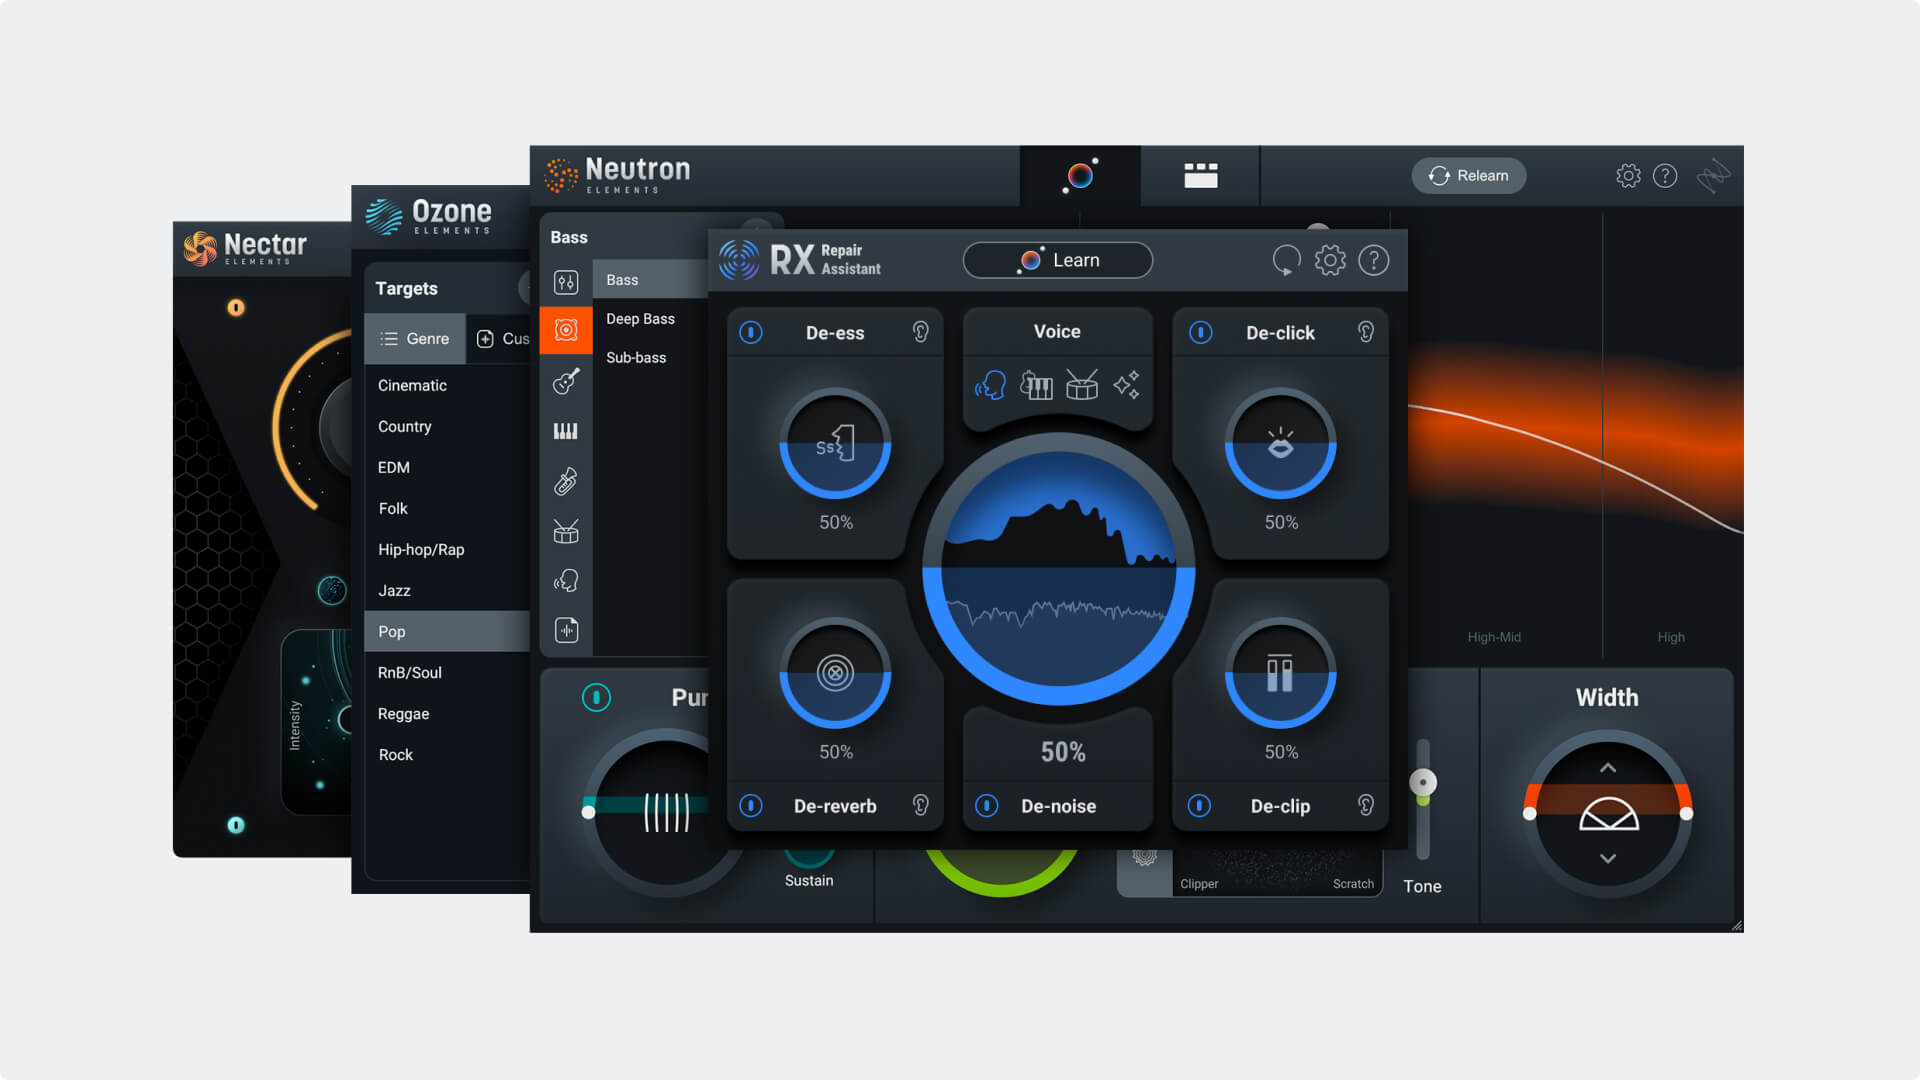Toggle the bottom teal power button in Nectar
This screenshot has width=1920, height=1080.
(x=236, y=825)
